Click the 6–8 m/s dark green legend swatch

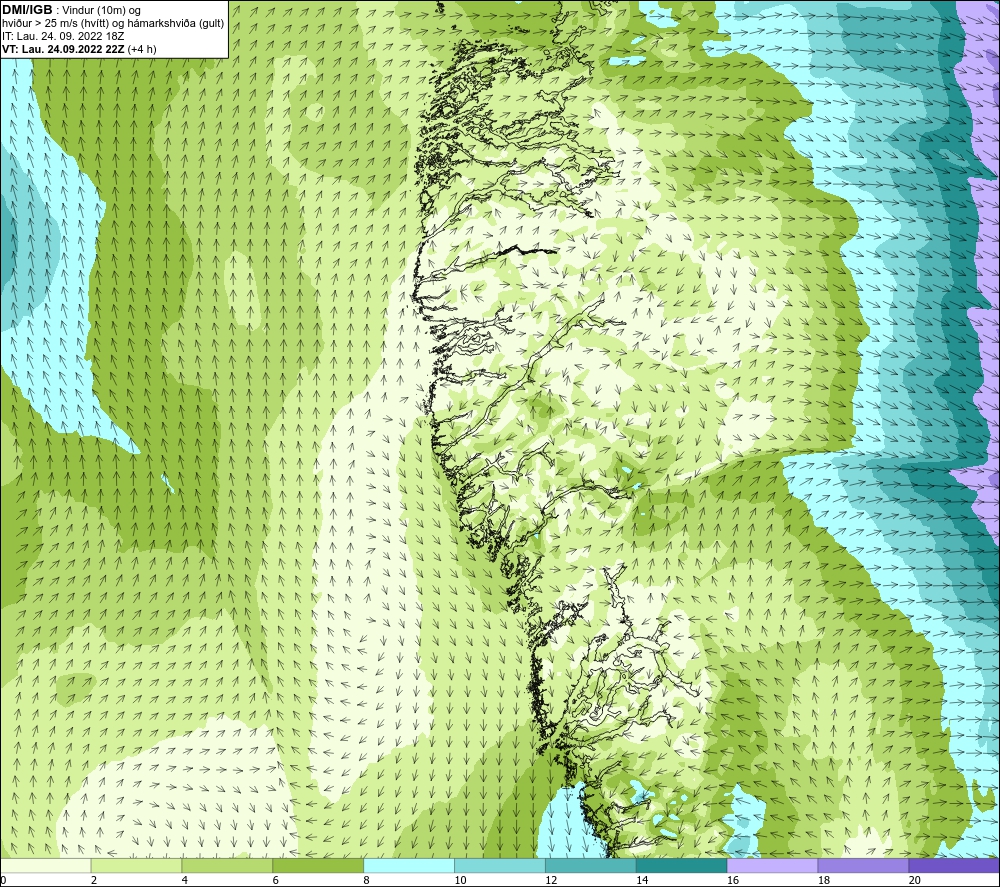(x=318, y=865)
